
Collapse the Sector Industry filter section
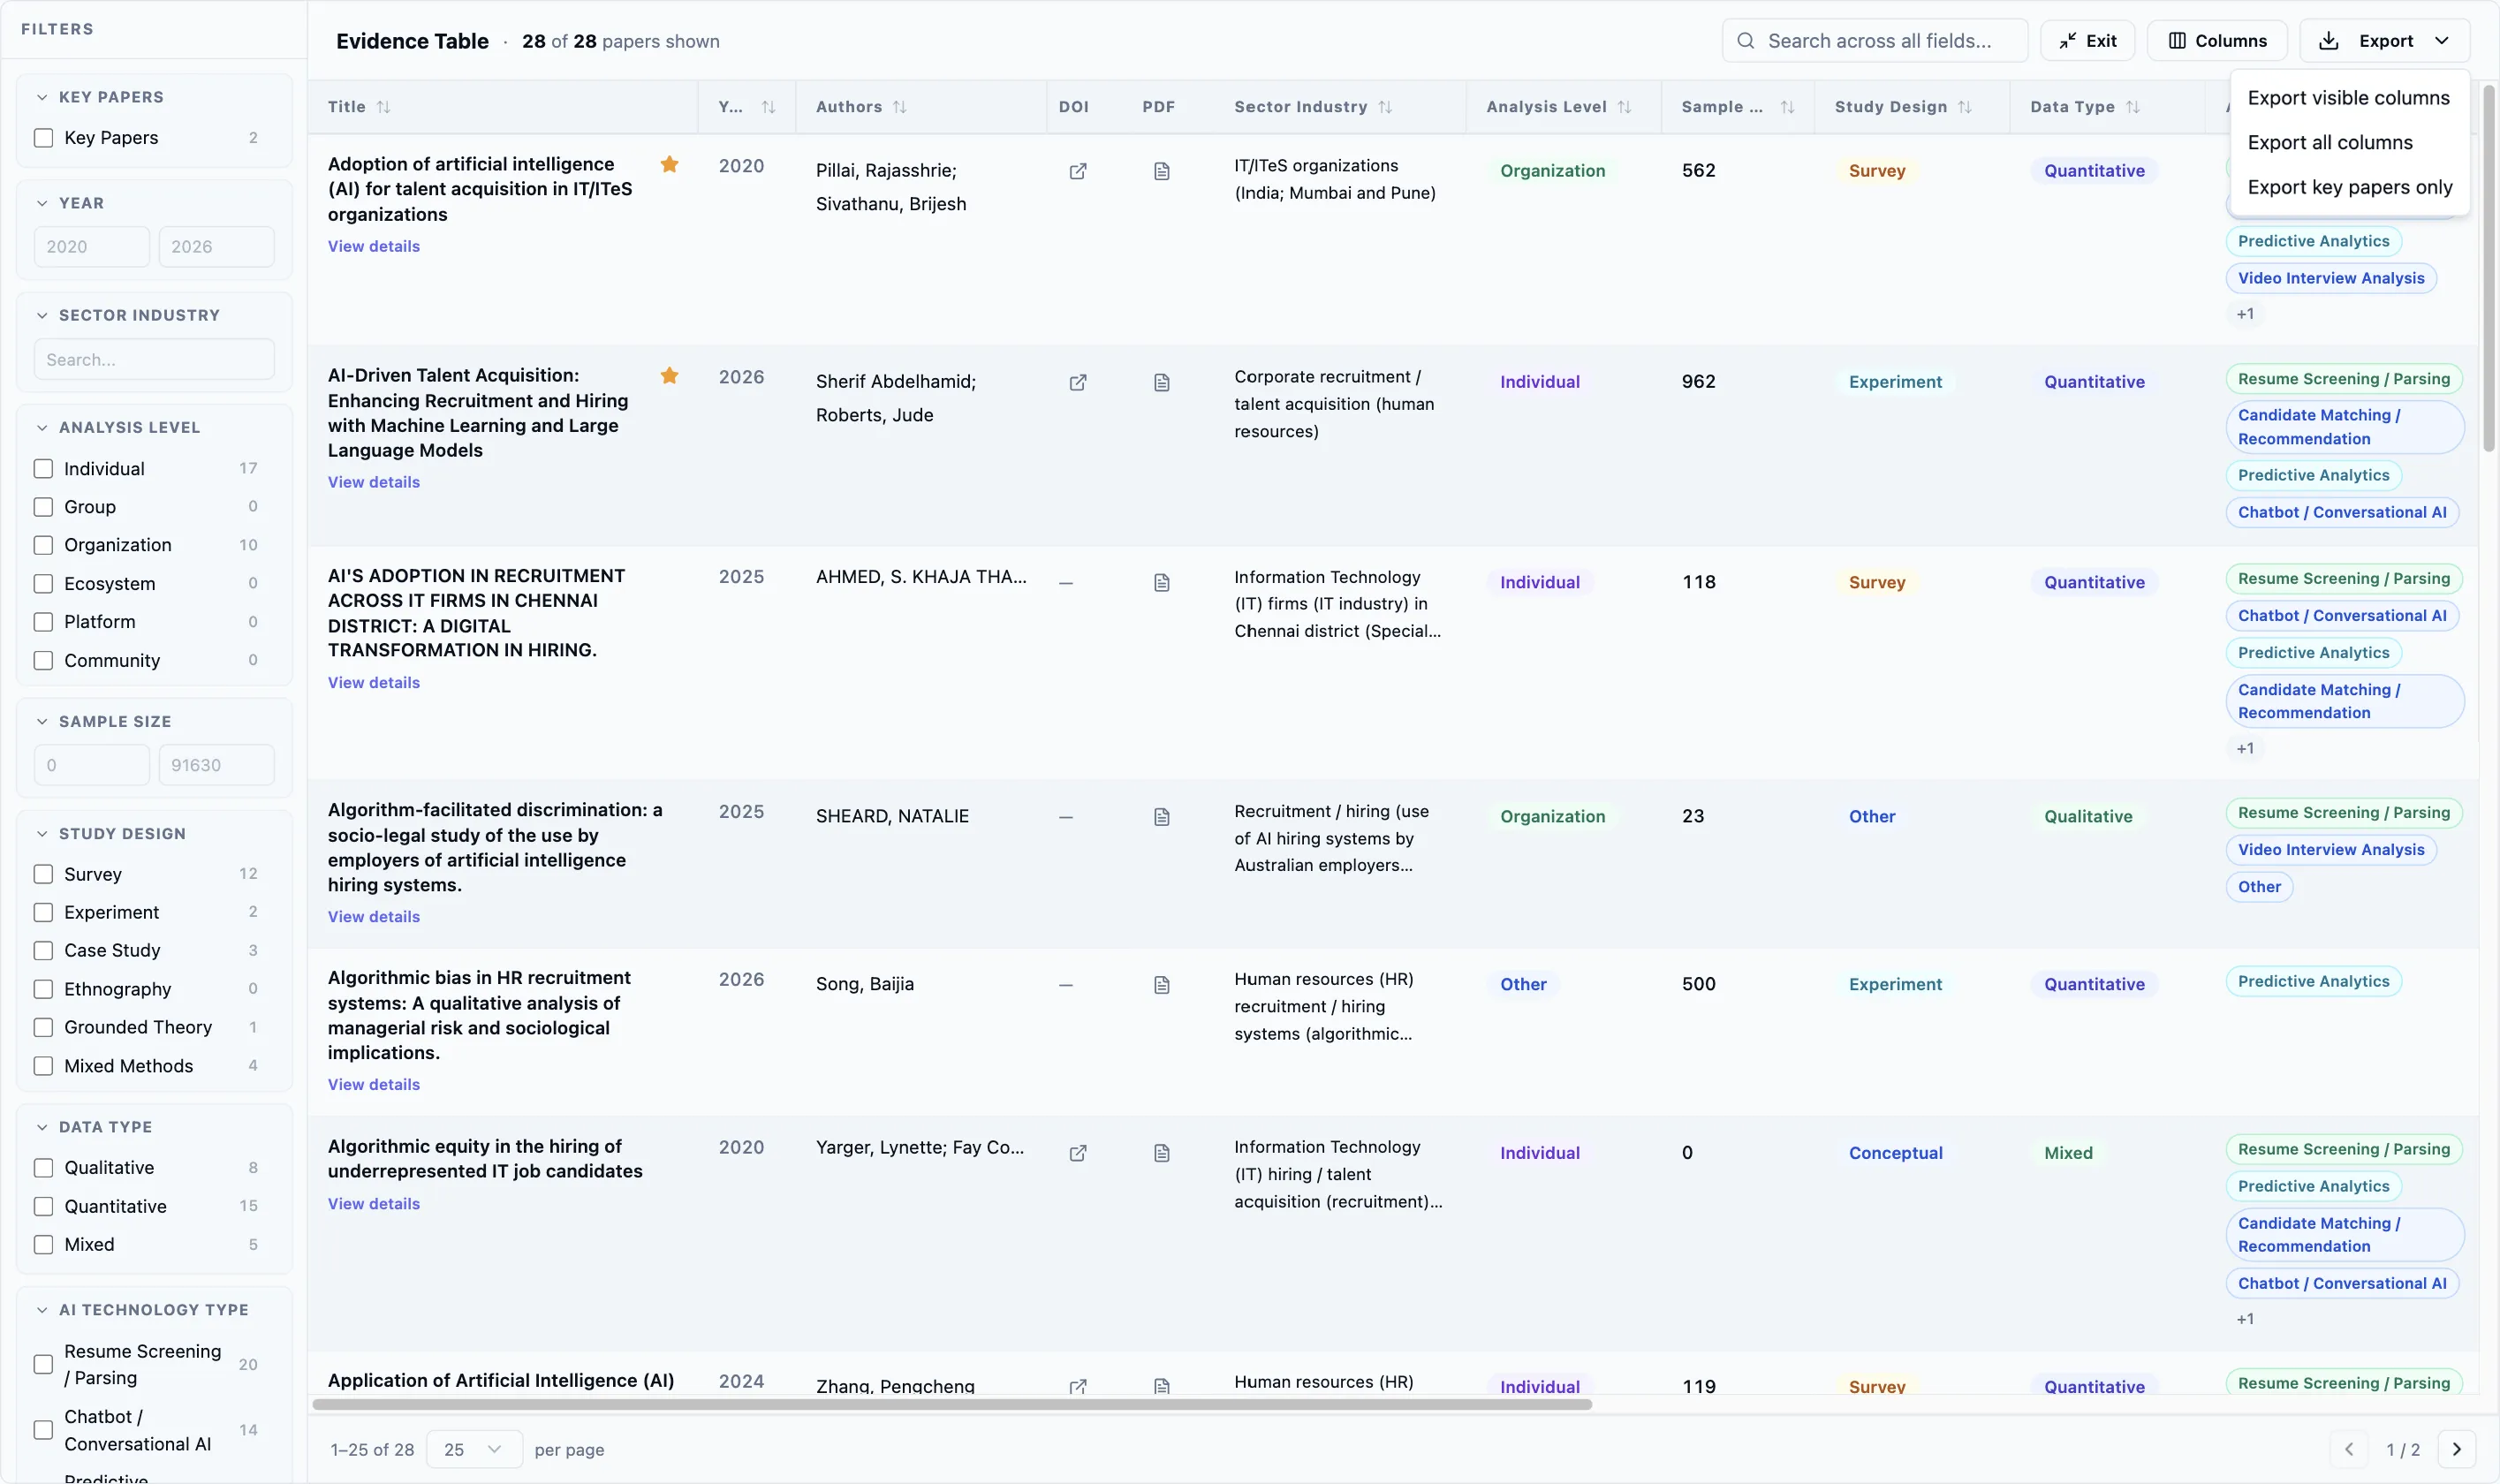[x=42, y=315]
